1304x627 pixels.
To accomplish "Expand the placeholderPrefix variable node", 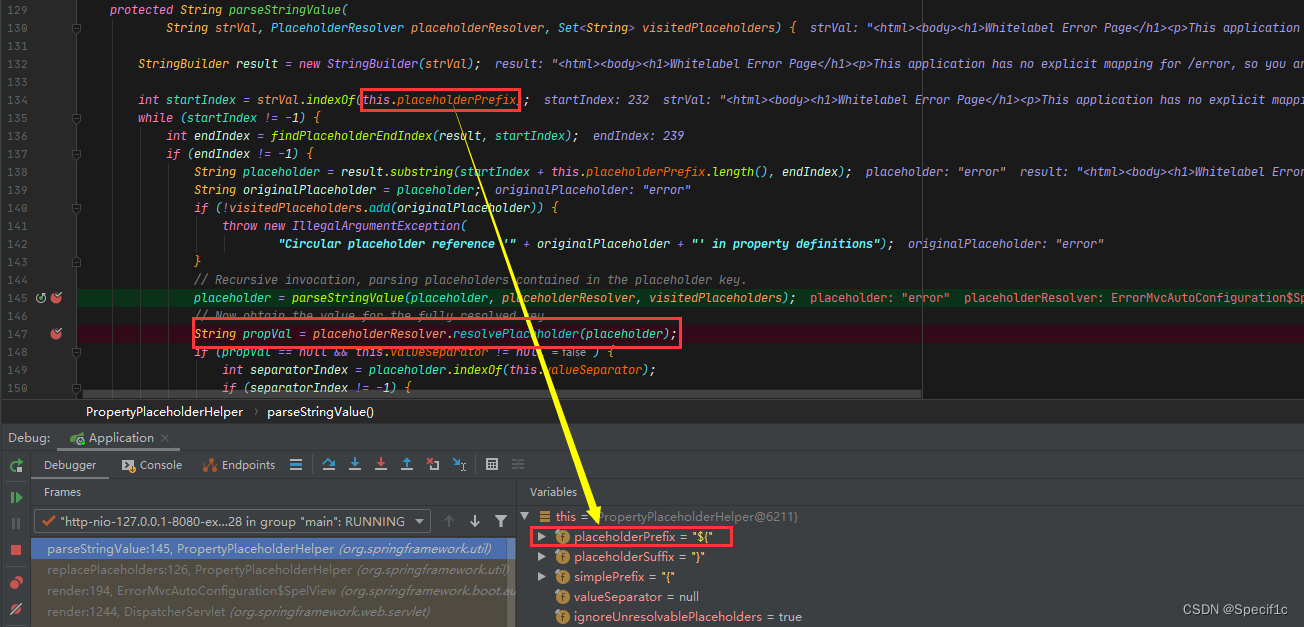I will pyautogui.click(x=542, y=537).
